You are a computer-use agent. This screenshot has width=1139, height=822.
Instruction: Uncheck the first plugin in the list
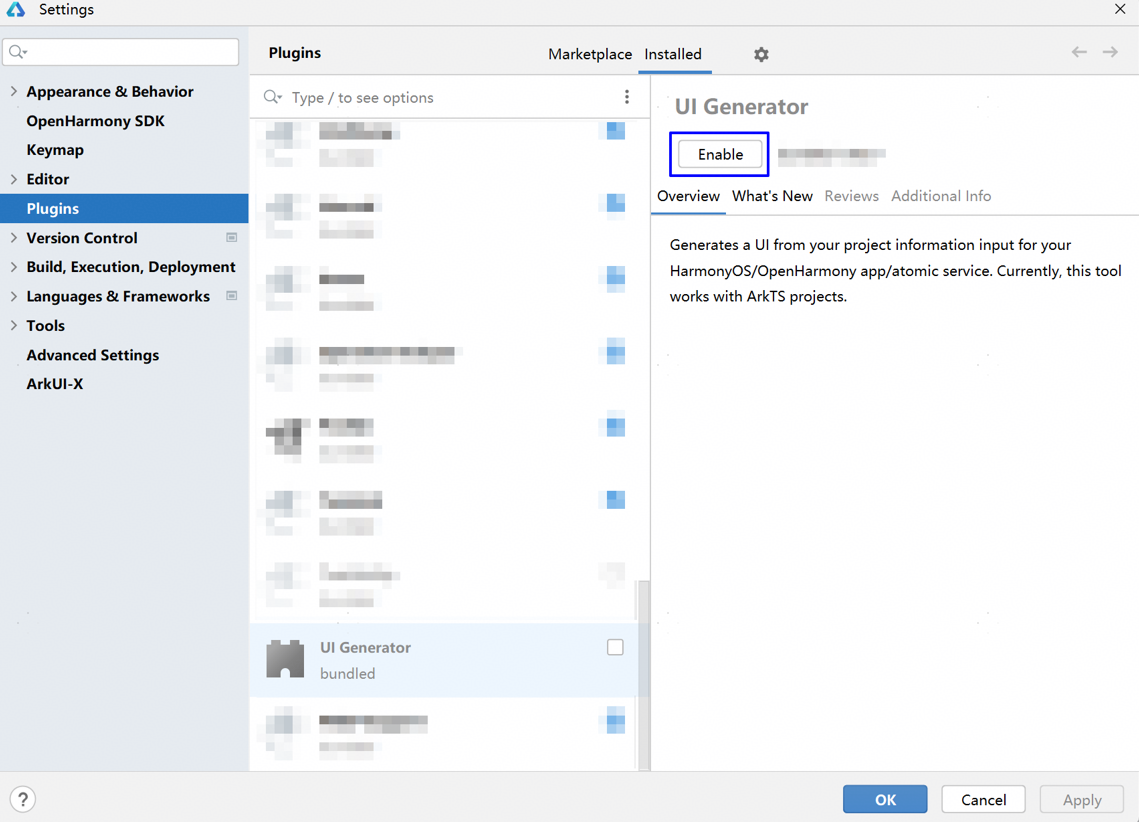(x=615, y=131)
